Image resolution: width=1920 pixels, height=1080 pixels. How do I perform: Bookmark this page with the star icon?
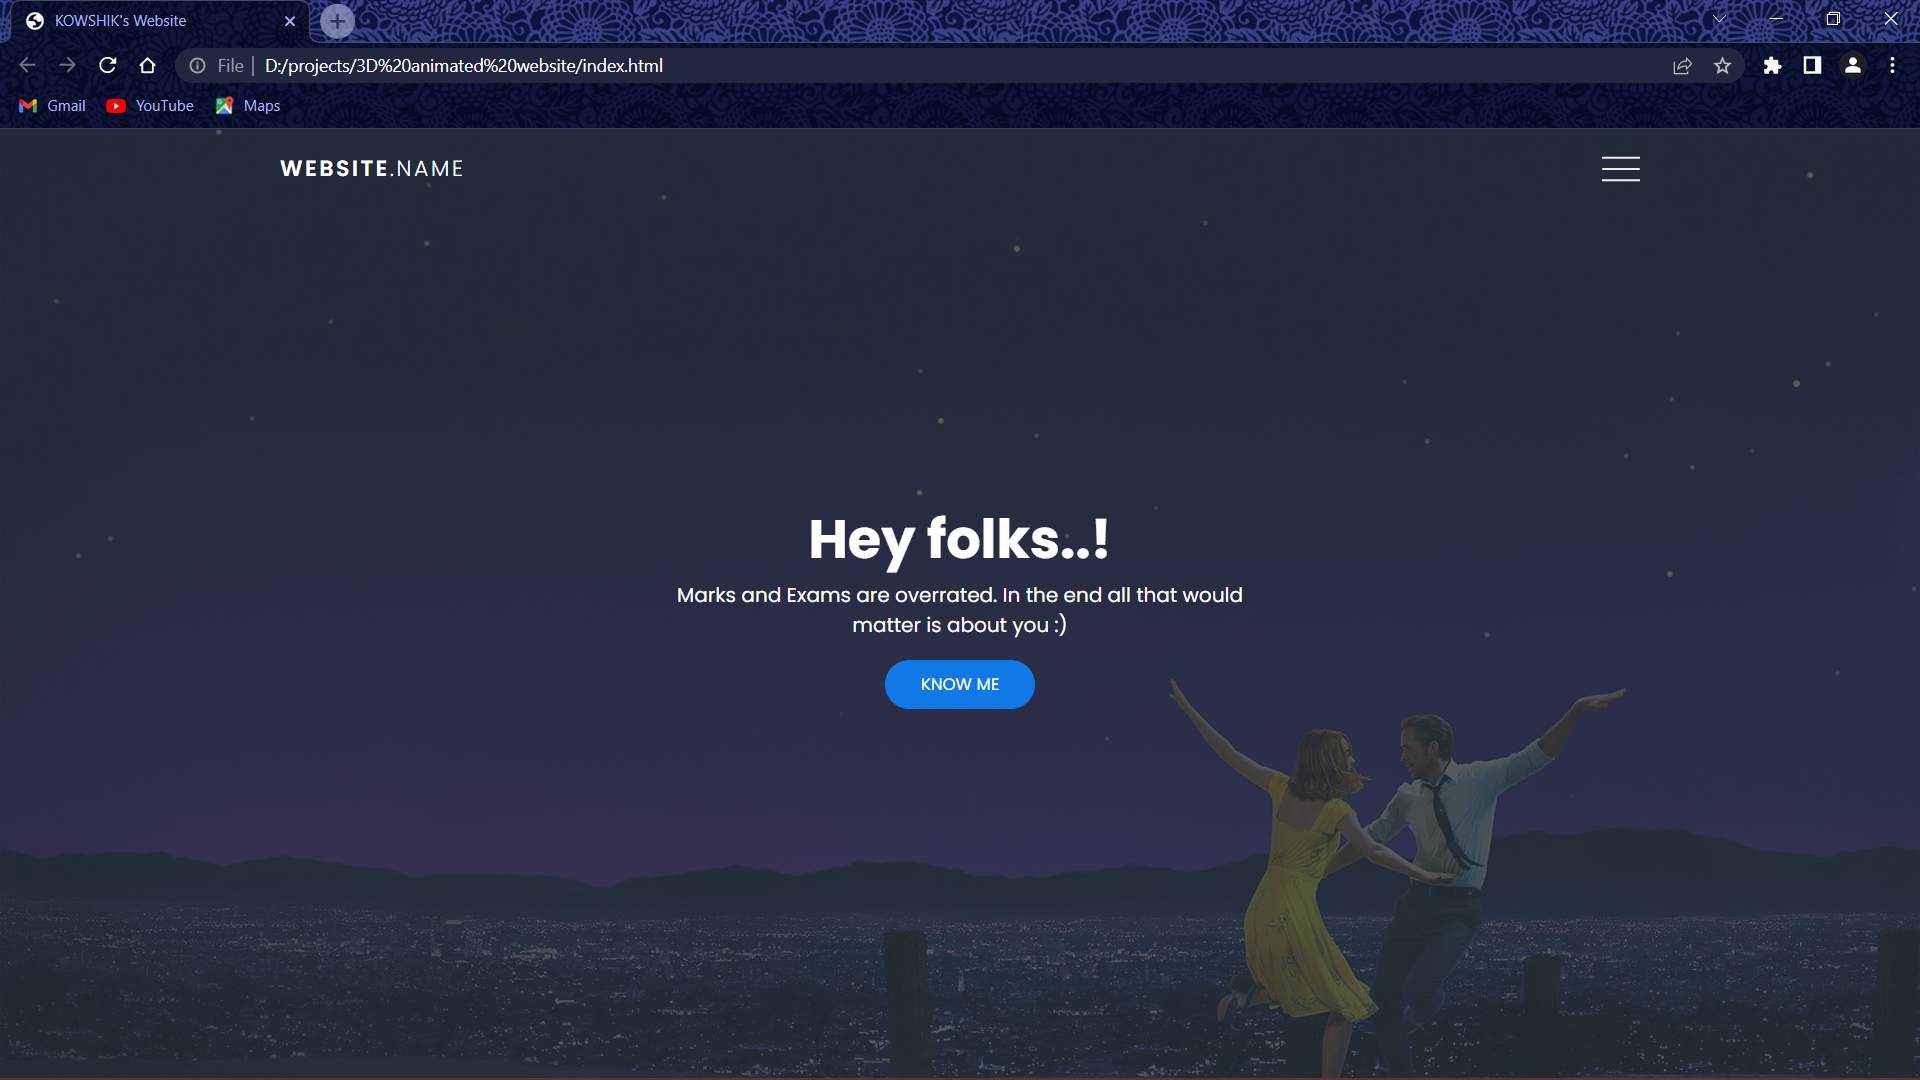pos(1723,65)
